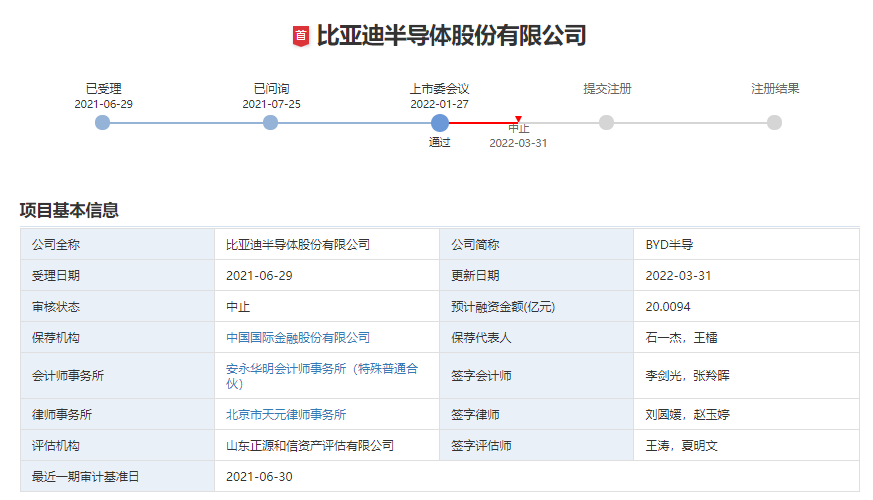This screenshot has width=873, height=500.
Task: Click the grey 提交注册 stage circle
Action: [606, 123]
